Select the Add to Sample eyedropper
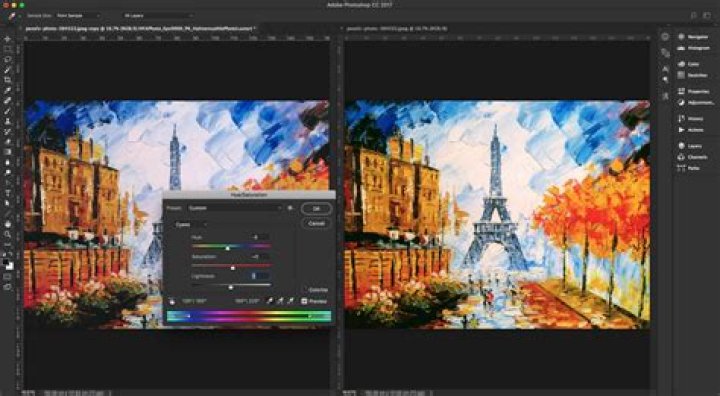Screen dimensions: 720x396 click(280, 301)
